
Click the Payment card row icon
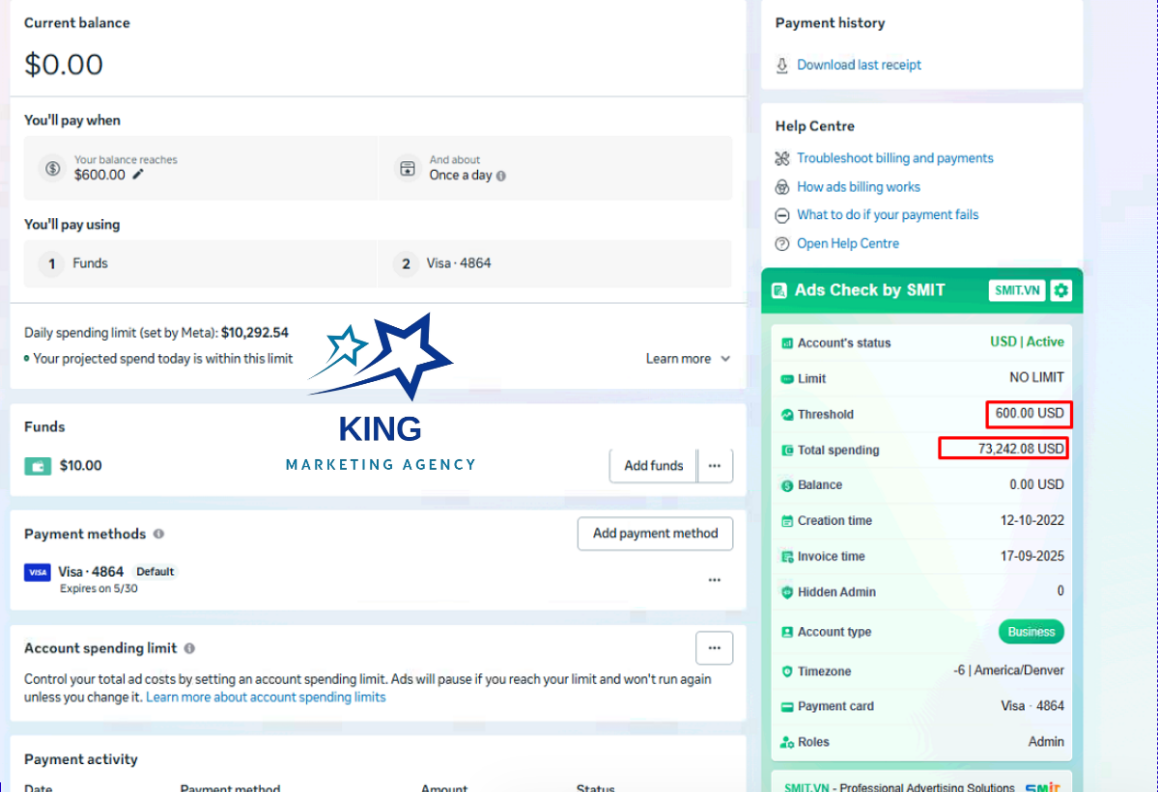787,707
